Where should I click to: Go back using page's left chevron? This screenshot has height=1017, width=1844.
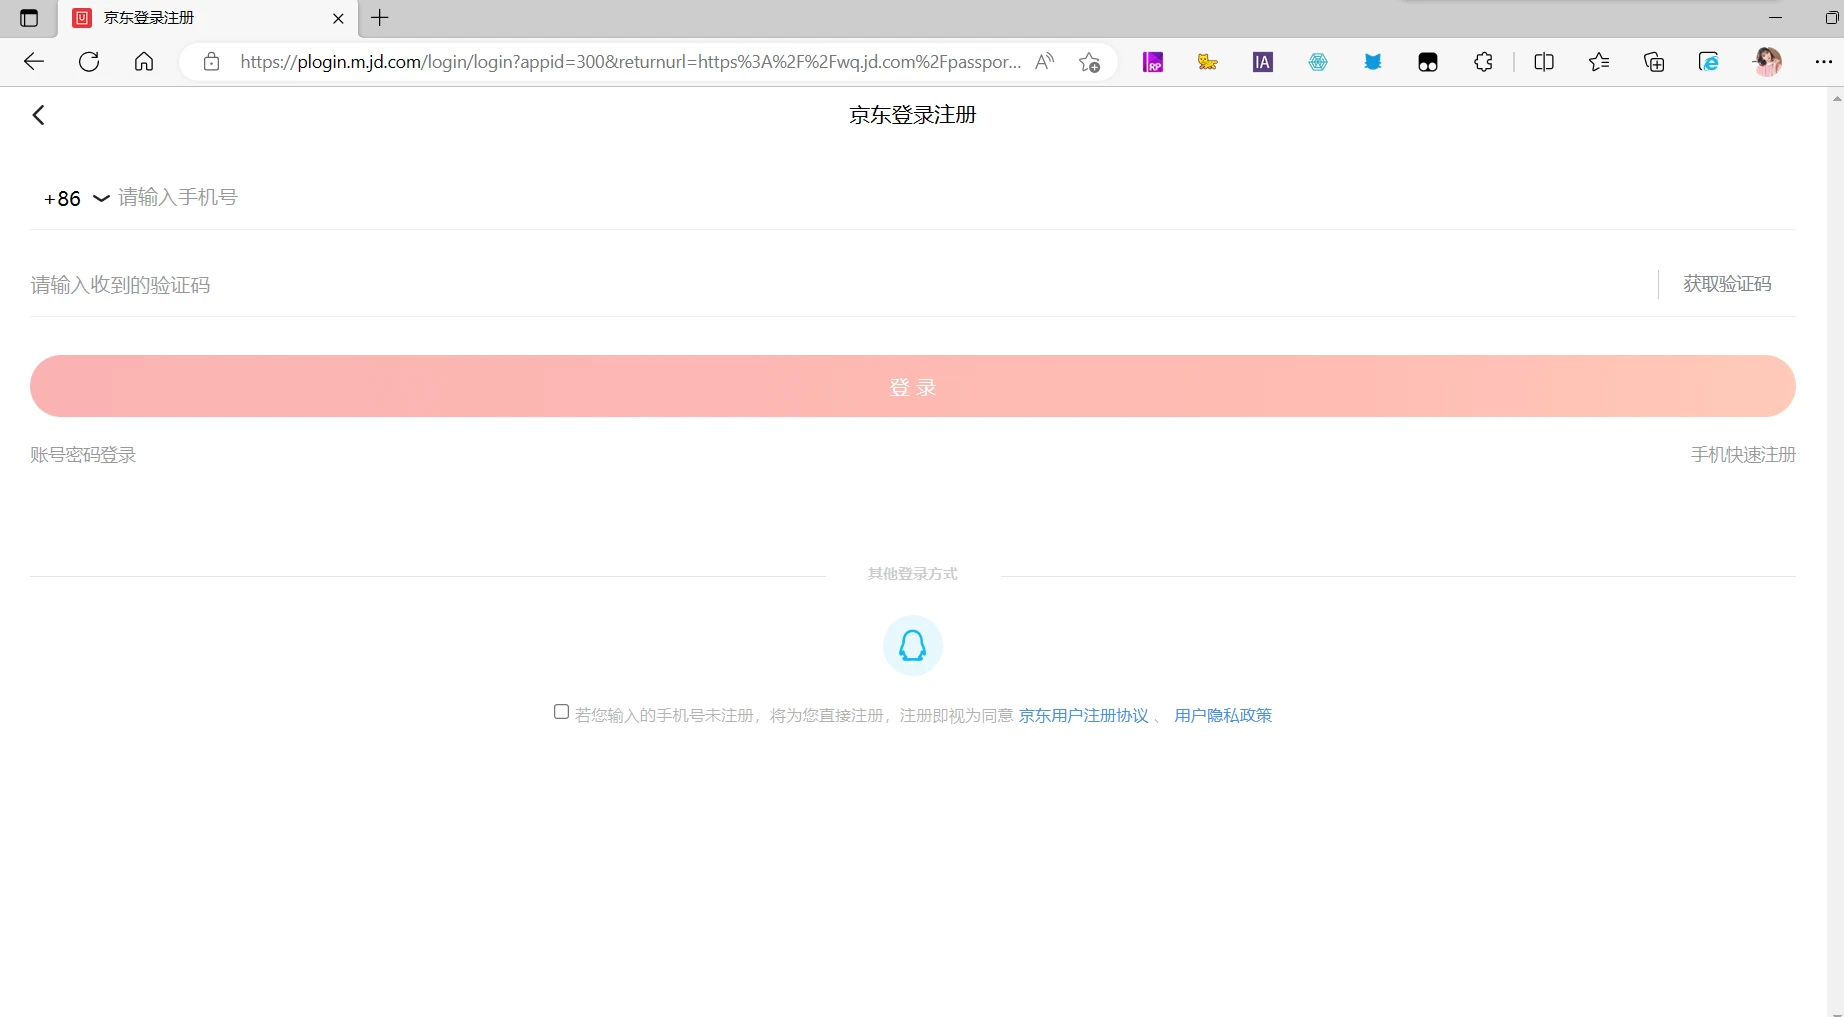click(x=39, y=115)
